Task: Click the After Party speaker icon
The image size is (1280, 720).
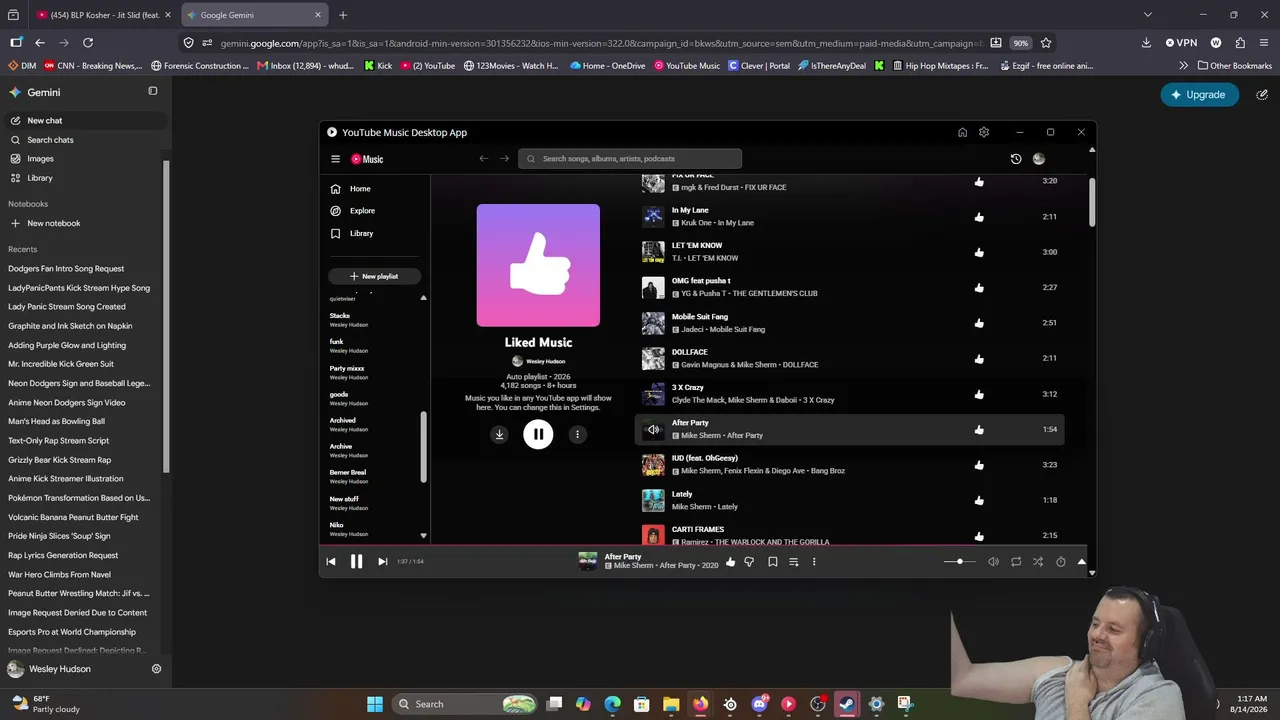Action: point(653,430)
